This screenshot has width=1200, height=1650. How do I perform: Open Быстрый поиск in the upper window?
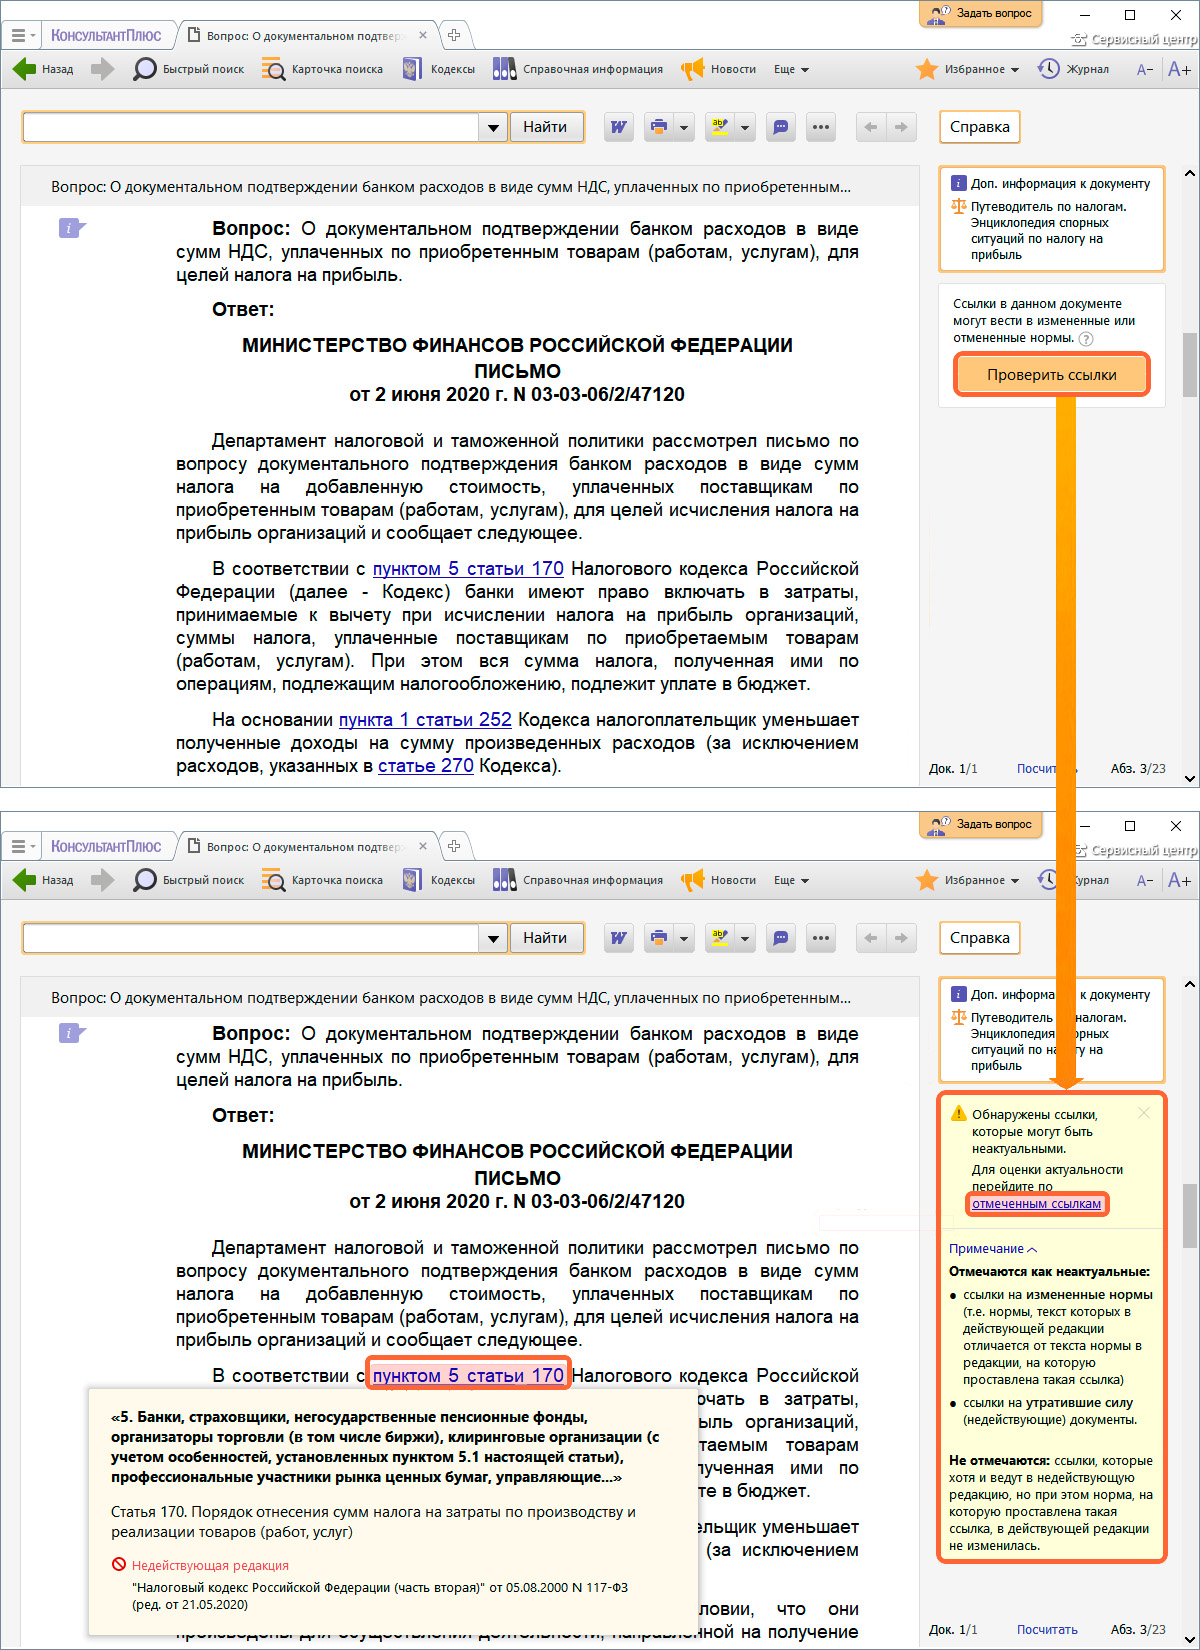point(190,69)
